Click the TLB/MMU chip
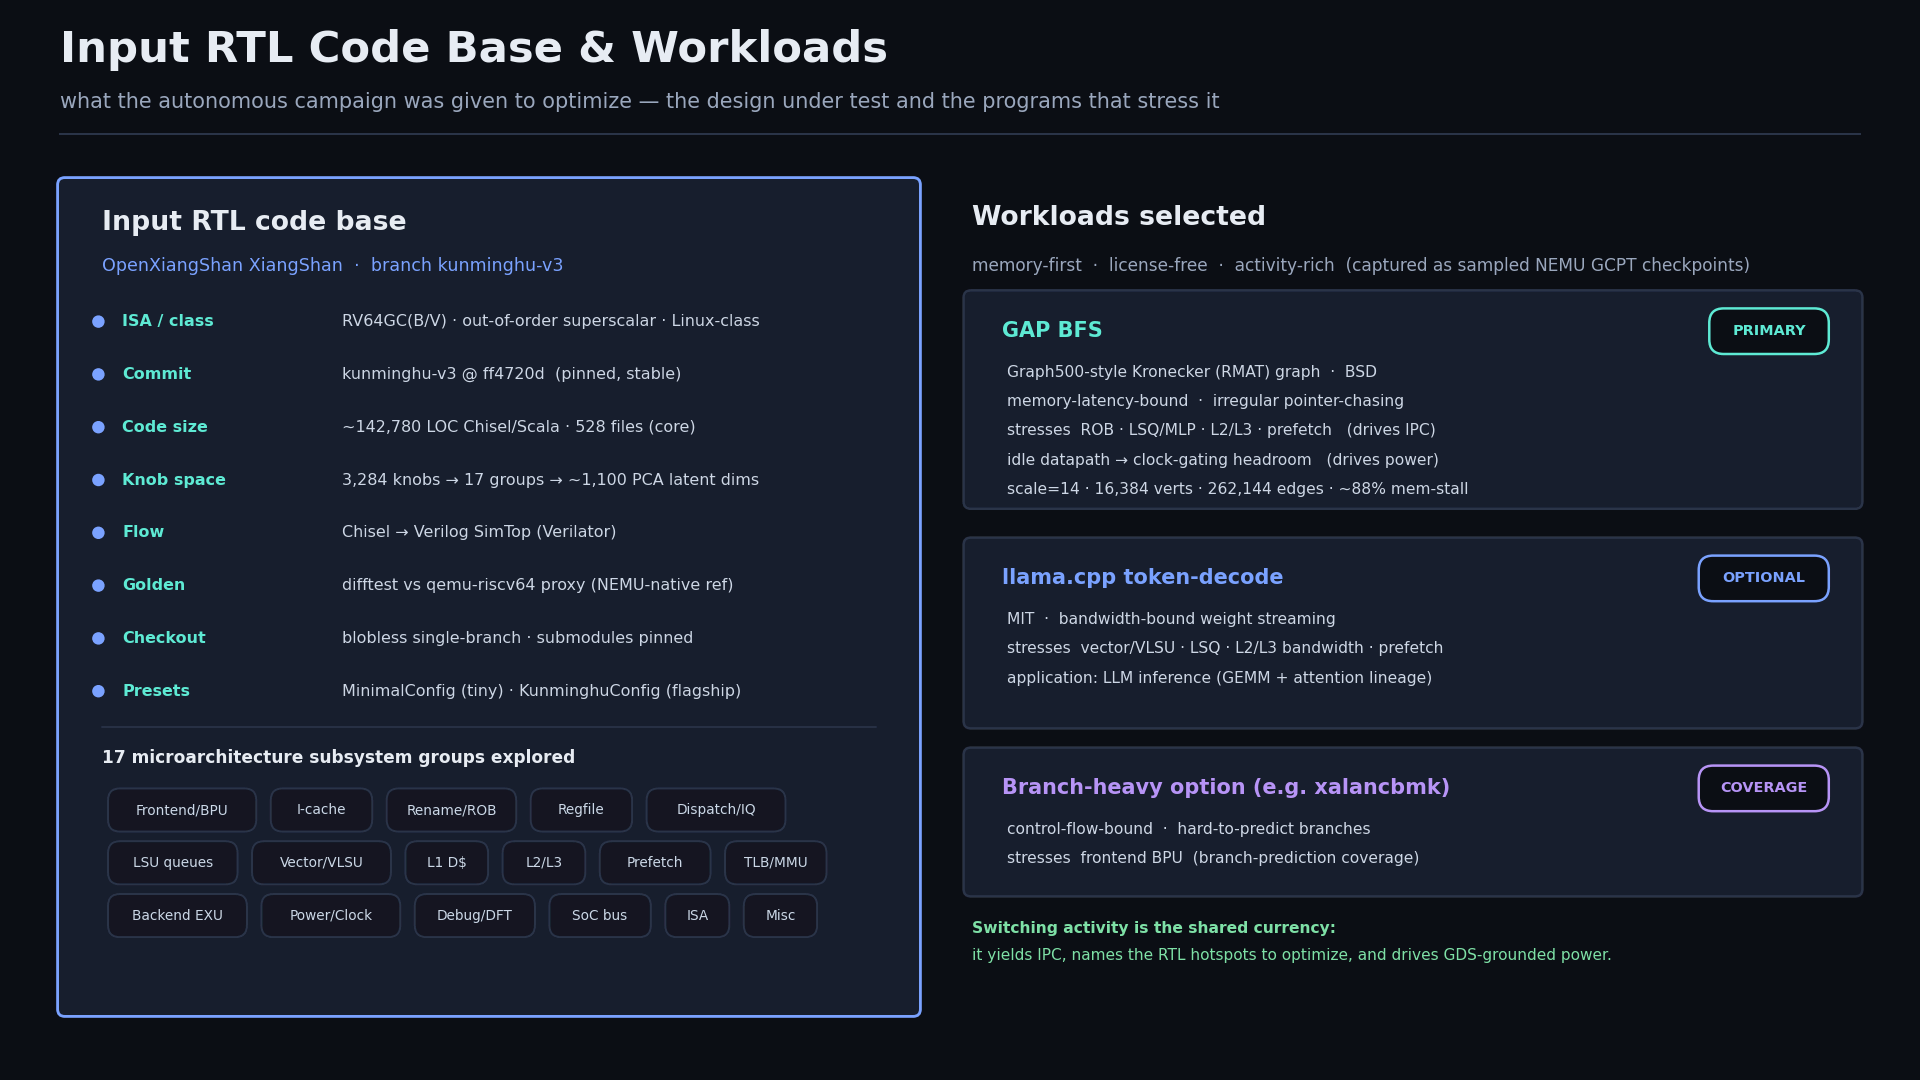 click(x=776, y=863)
